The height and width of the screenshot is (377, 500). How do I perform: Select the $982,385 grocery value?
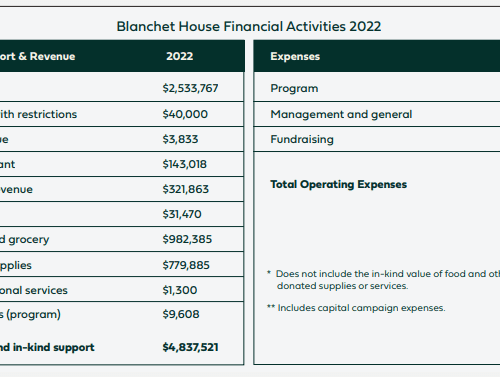(187, 239)
